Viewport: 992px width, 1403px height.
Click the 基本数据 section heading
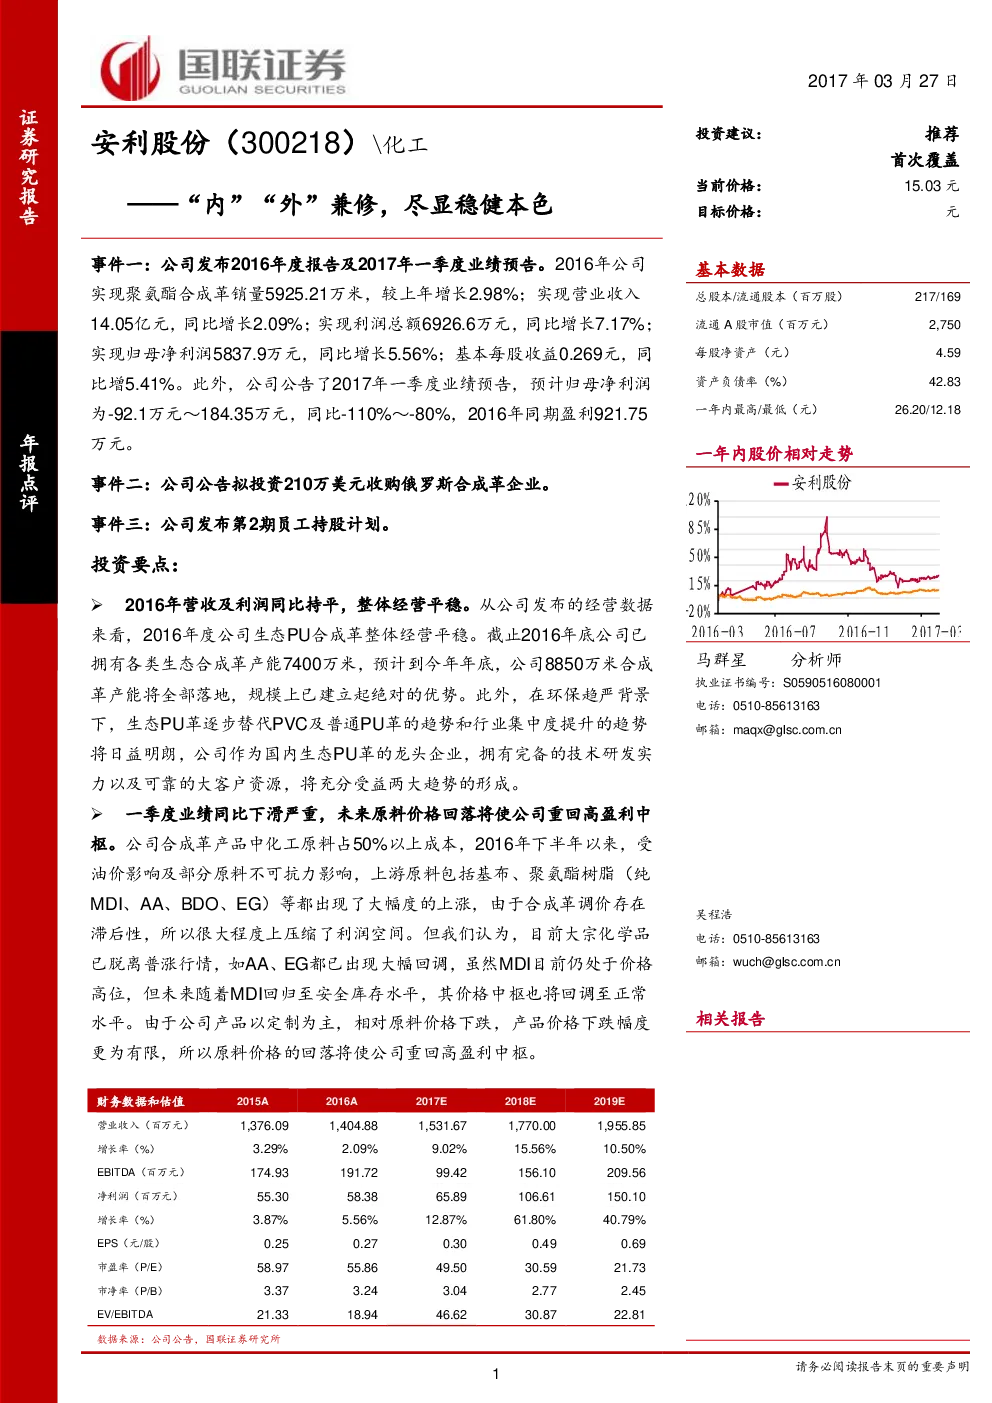pos(731,269)
